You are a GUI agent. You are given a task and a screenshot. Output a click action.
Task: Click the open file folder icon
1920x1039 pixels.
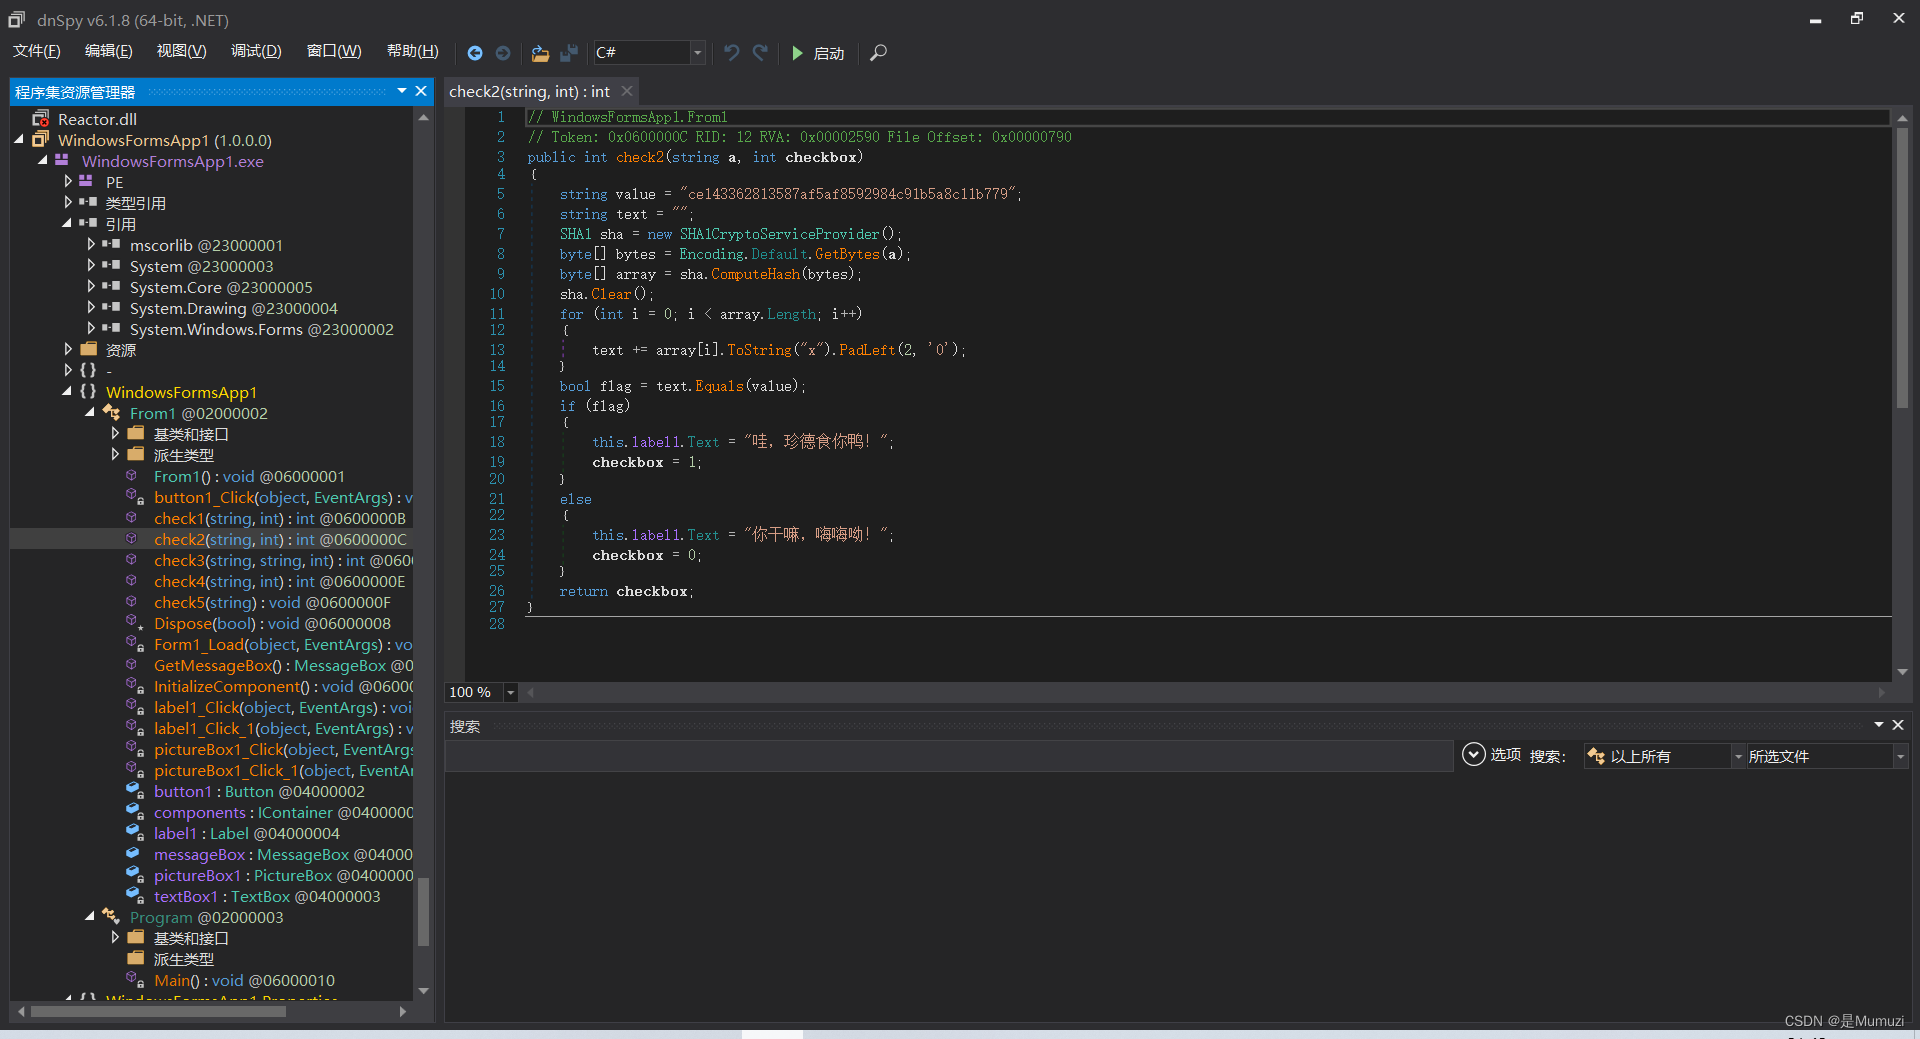[540, 53]
